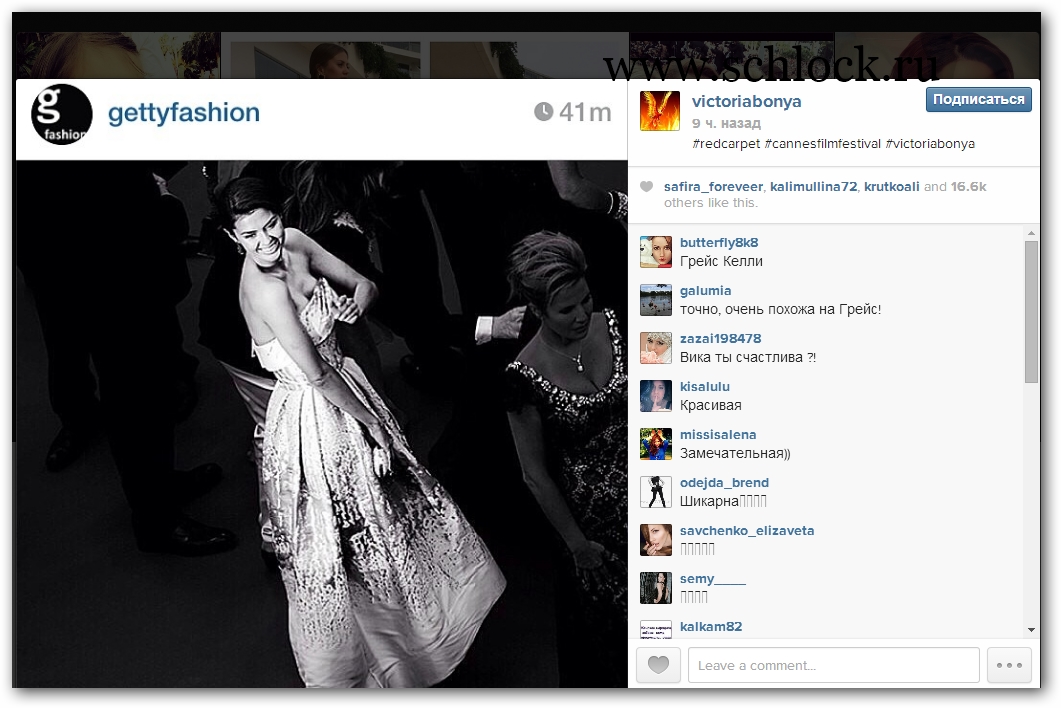The height and width of the screenshot is (708, 1061).
Task: Open the three-dots more options menu
Action: (x=1008, y=666)
